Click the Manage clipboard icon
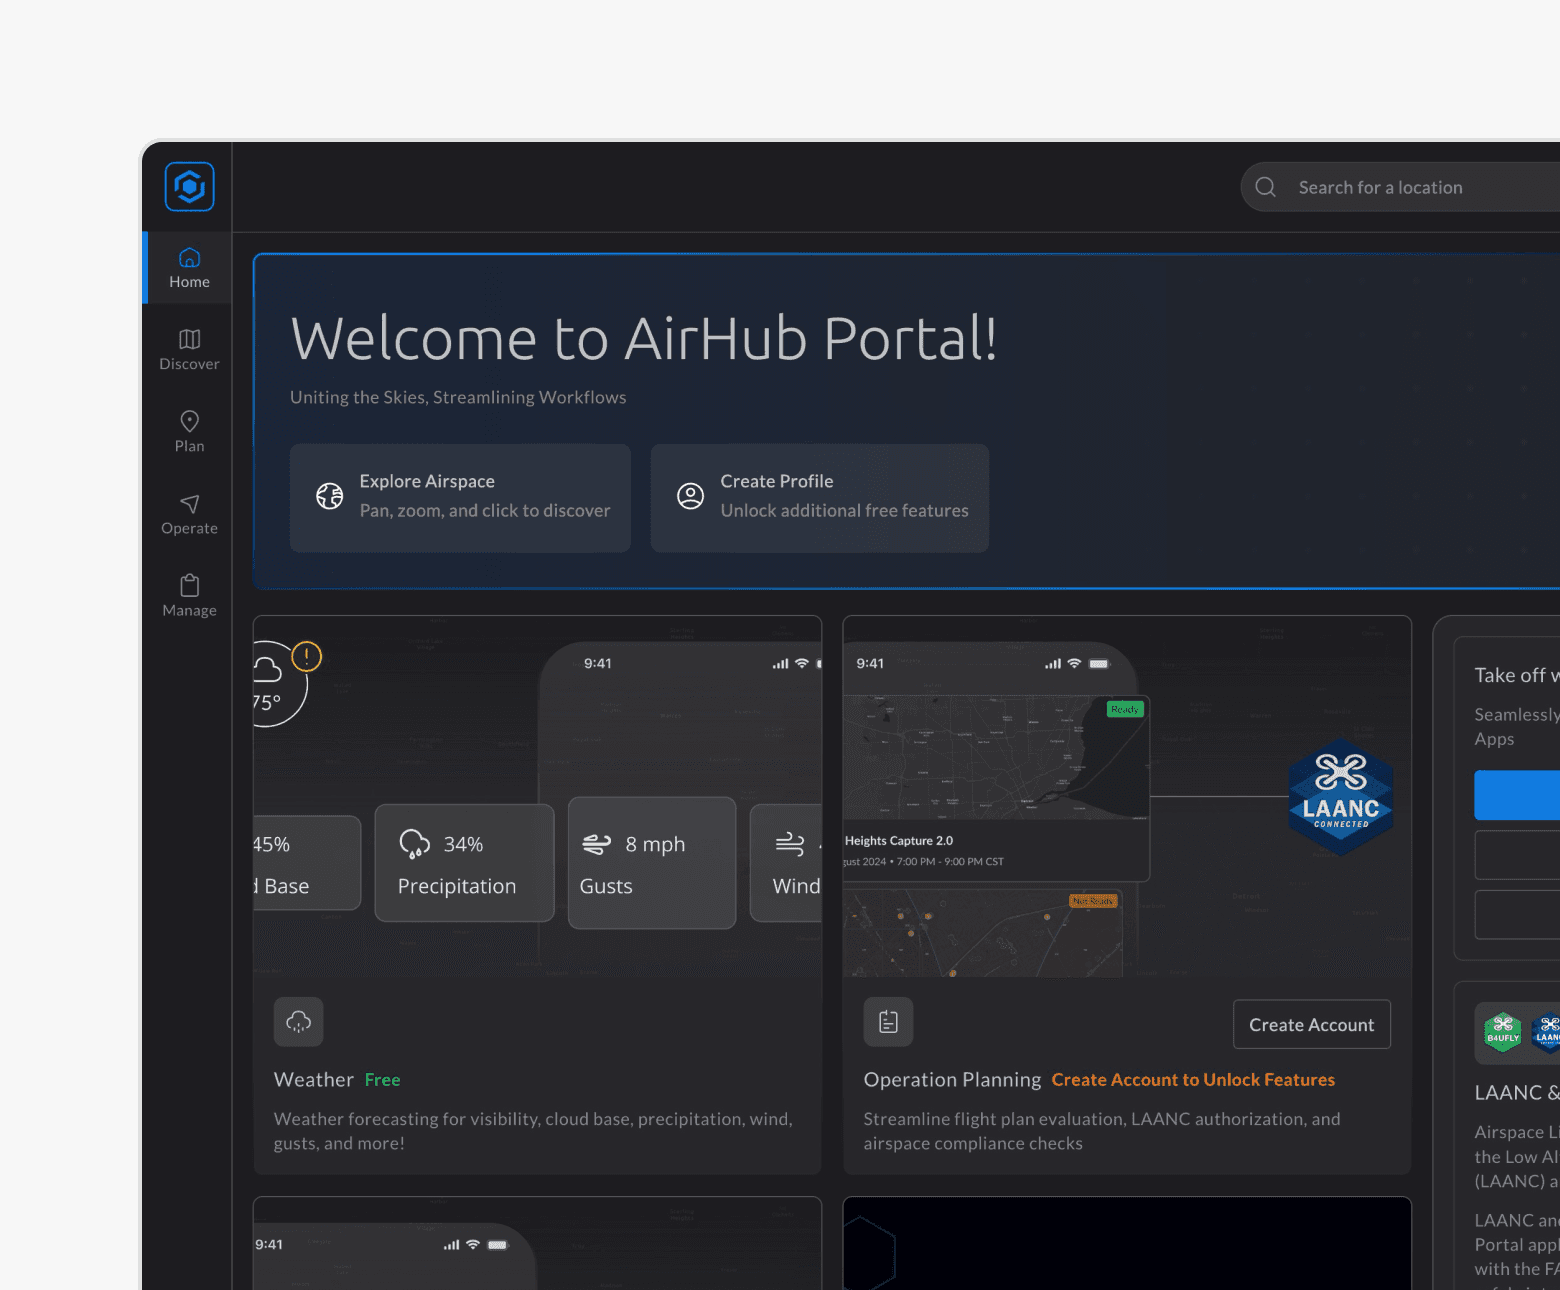 pyautogui.click(x=189, y=585)
